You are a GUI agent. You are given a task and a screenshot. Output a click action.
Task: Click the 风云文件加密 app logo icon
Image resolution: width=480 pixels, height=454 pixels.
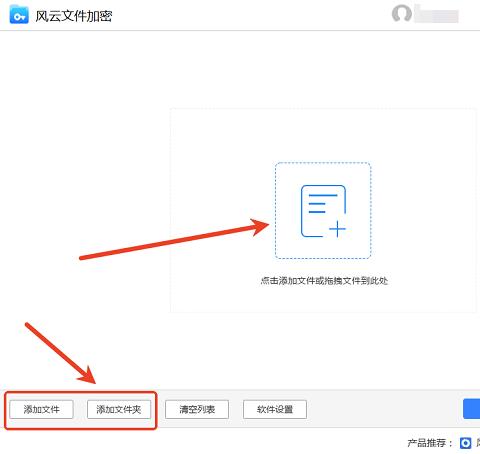[x=19, y=15]
